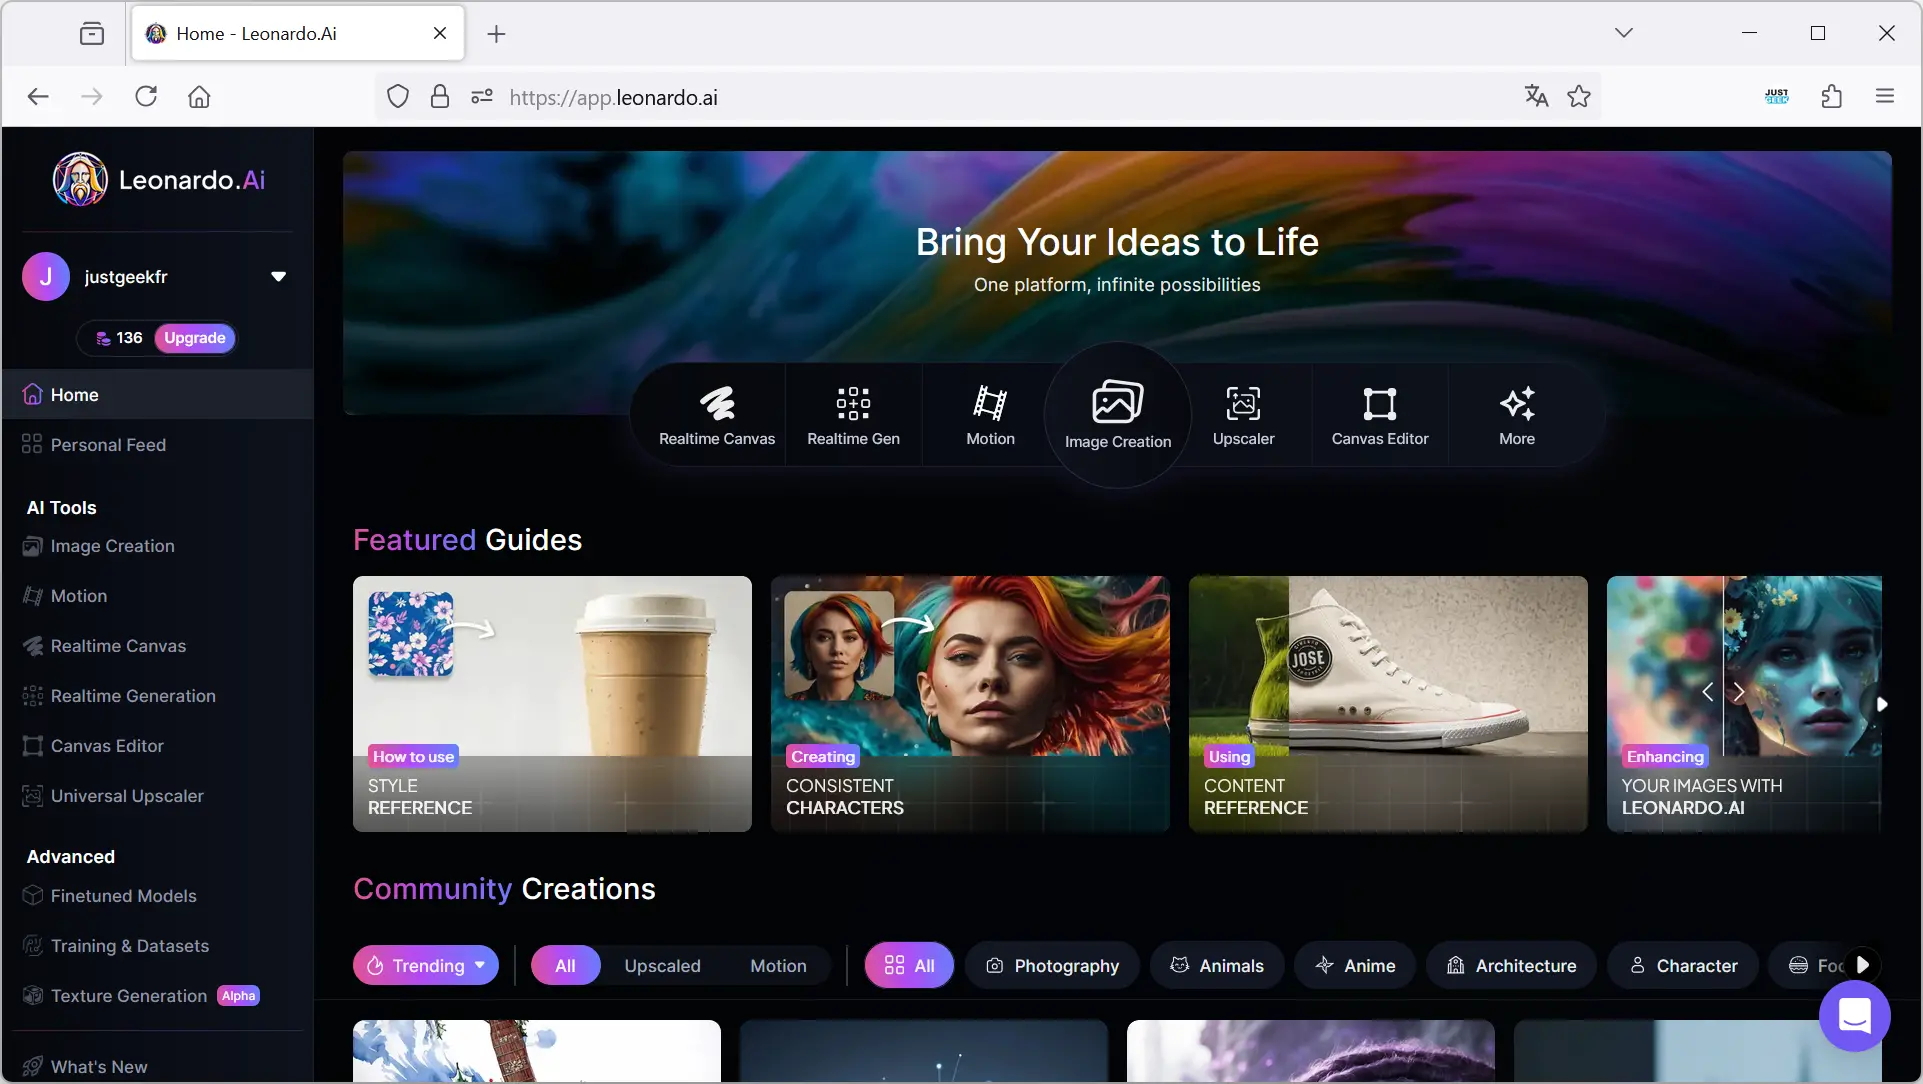Filter creations by Motion type
This screenshot has width=1923, height=1084.
tap(778, 965)
